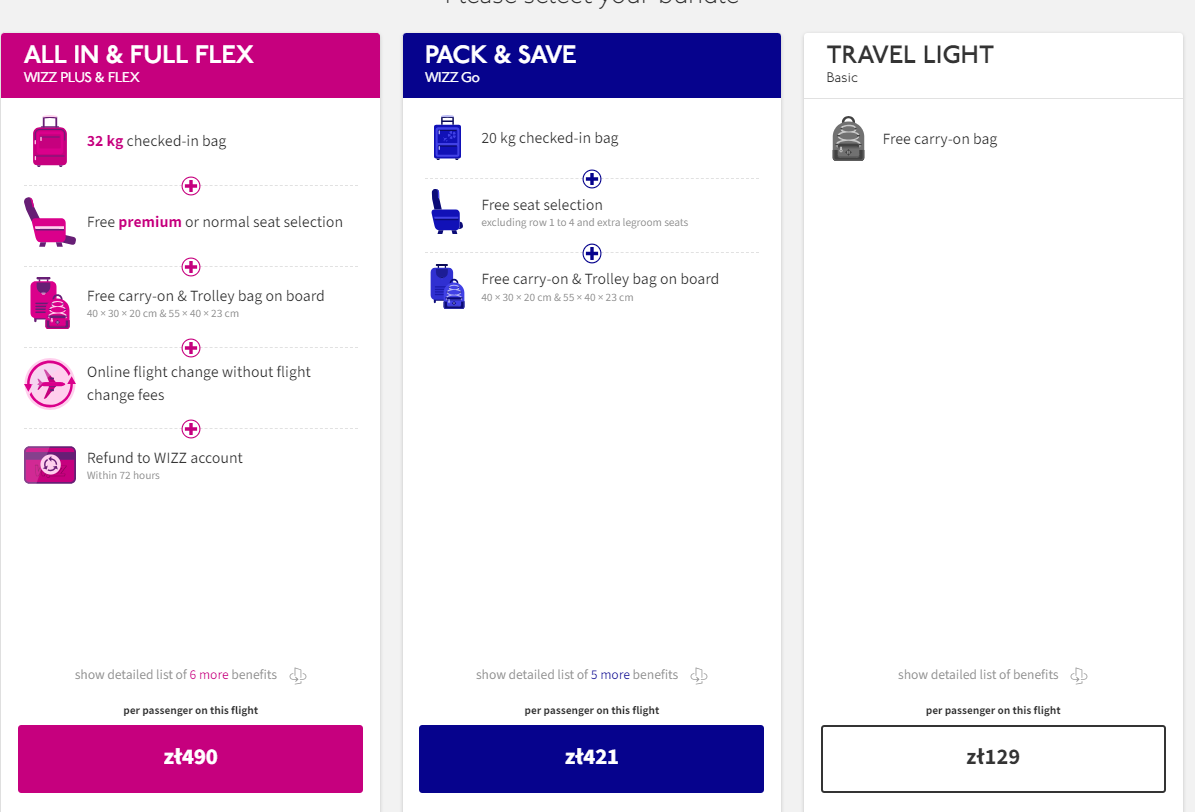Click the pink plus below 32 kg bag
This screenshot has width=1195, height=812.
point(190,186)
